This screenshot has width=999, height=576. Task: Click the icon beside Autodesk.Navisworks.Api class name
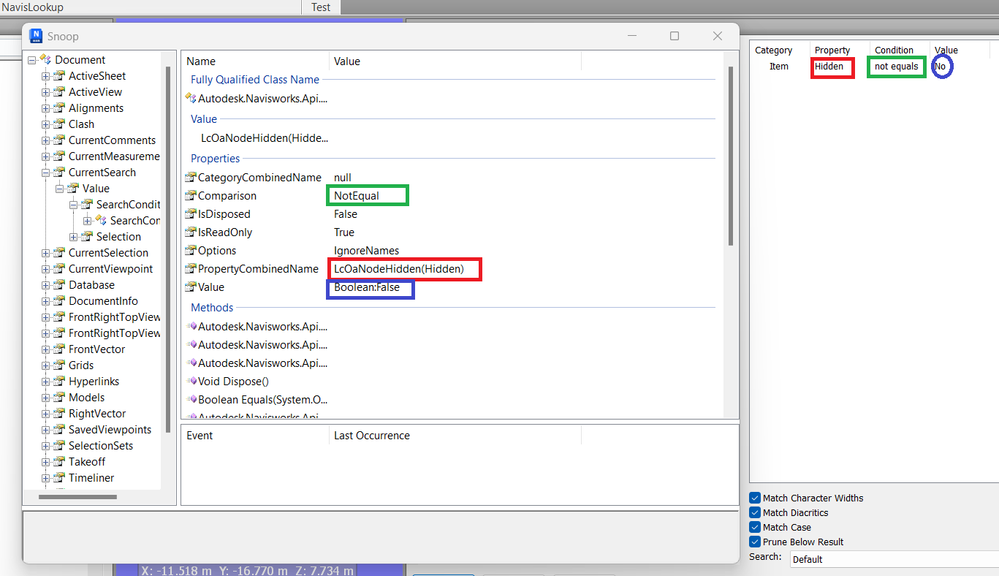point(190,98)
